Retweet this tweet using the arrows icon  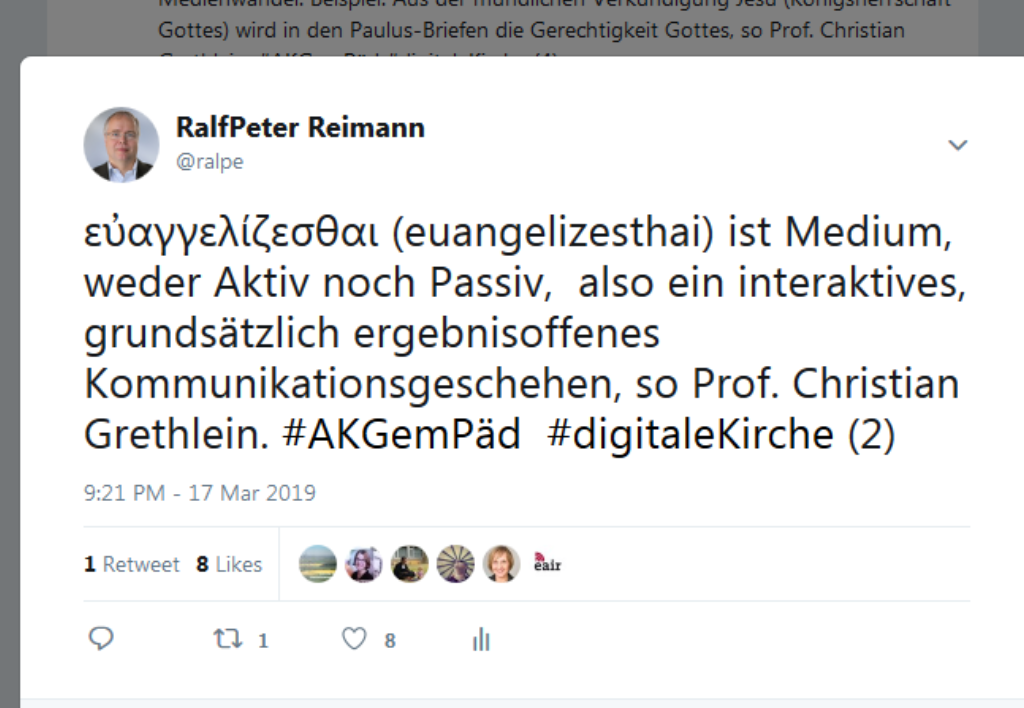click(x=228, y=638)
